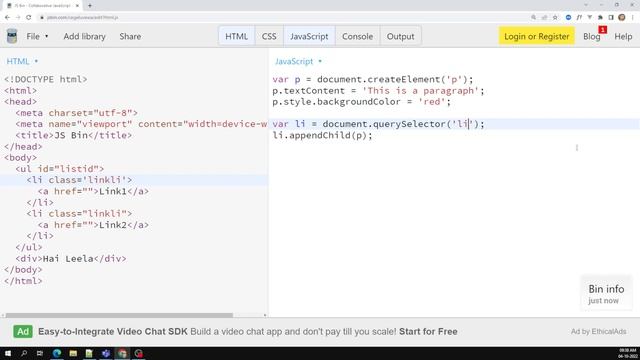The height and width of the screenshot is (360, 640).
Task: Open the Chrome profile avatar
Action: [622, 18]
